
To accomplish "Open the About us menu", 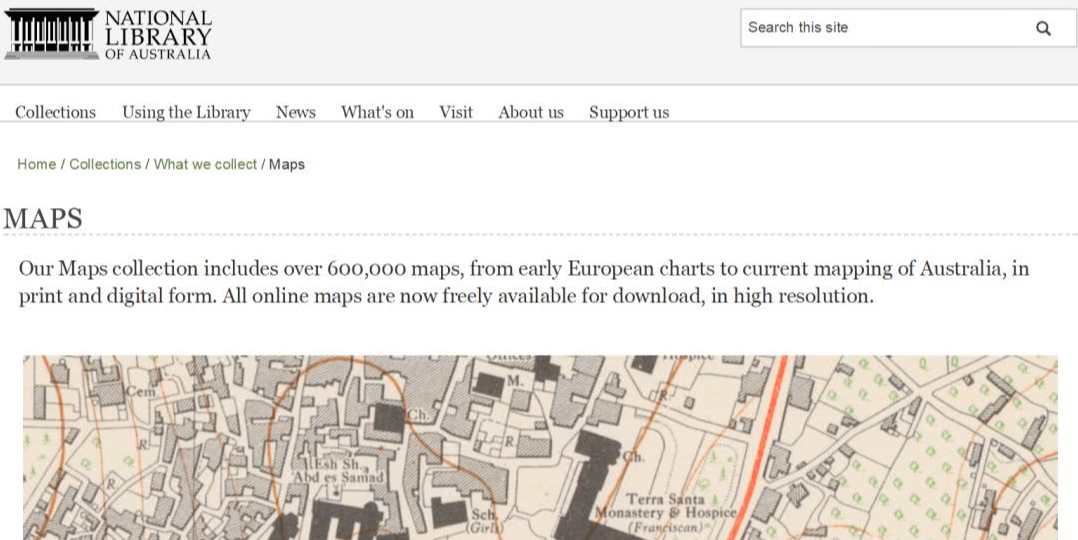I will (531, 112).
